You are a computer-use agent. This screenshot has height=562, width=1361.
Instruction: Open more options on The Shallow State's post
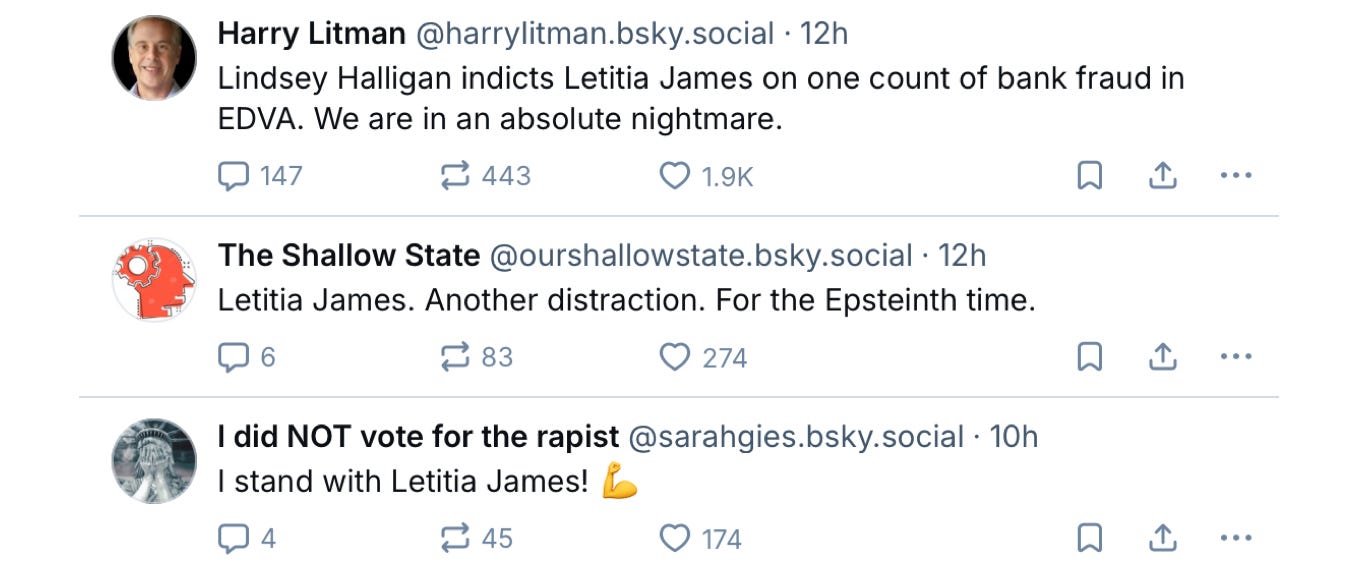[x=1236, y=358]
